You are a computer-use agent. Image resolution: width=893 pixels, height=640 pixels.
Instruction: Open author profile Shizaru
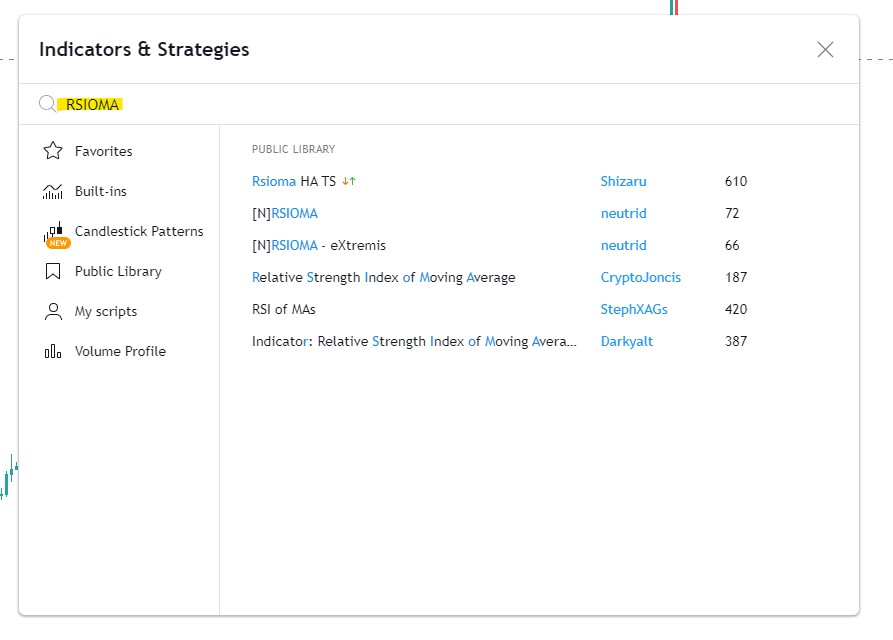[x=624, y=181]
